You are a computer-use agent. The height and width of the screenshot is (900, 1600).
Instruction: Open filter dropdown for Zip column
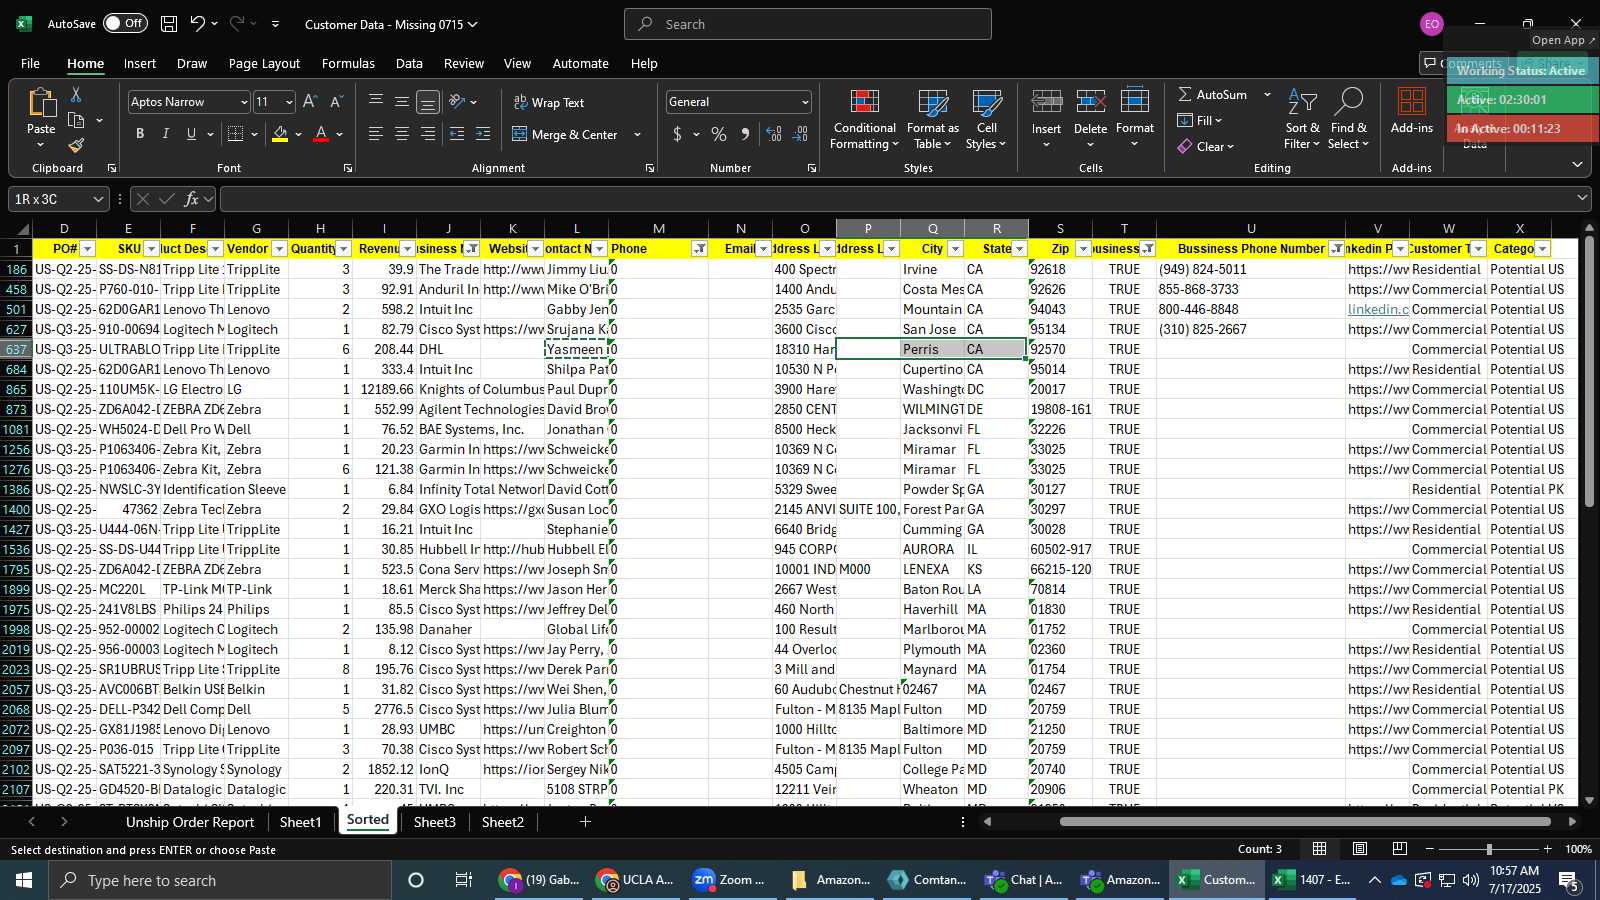coord(1083,249)
